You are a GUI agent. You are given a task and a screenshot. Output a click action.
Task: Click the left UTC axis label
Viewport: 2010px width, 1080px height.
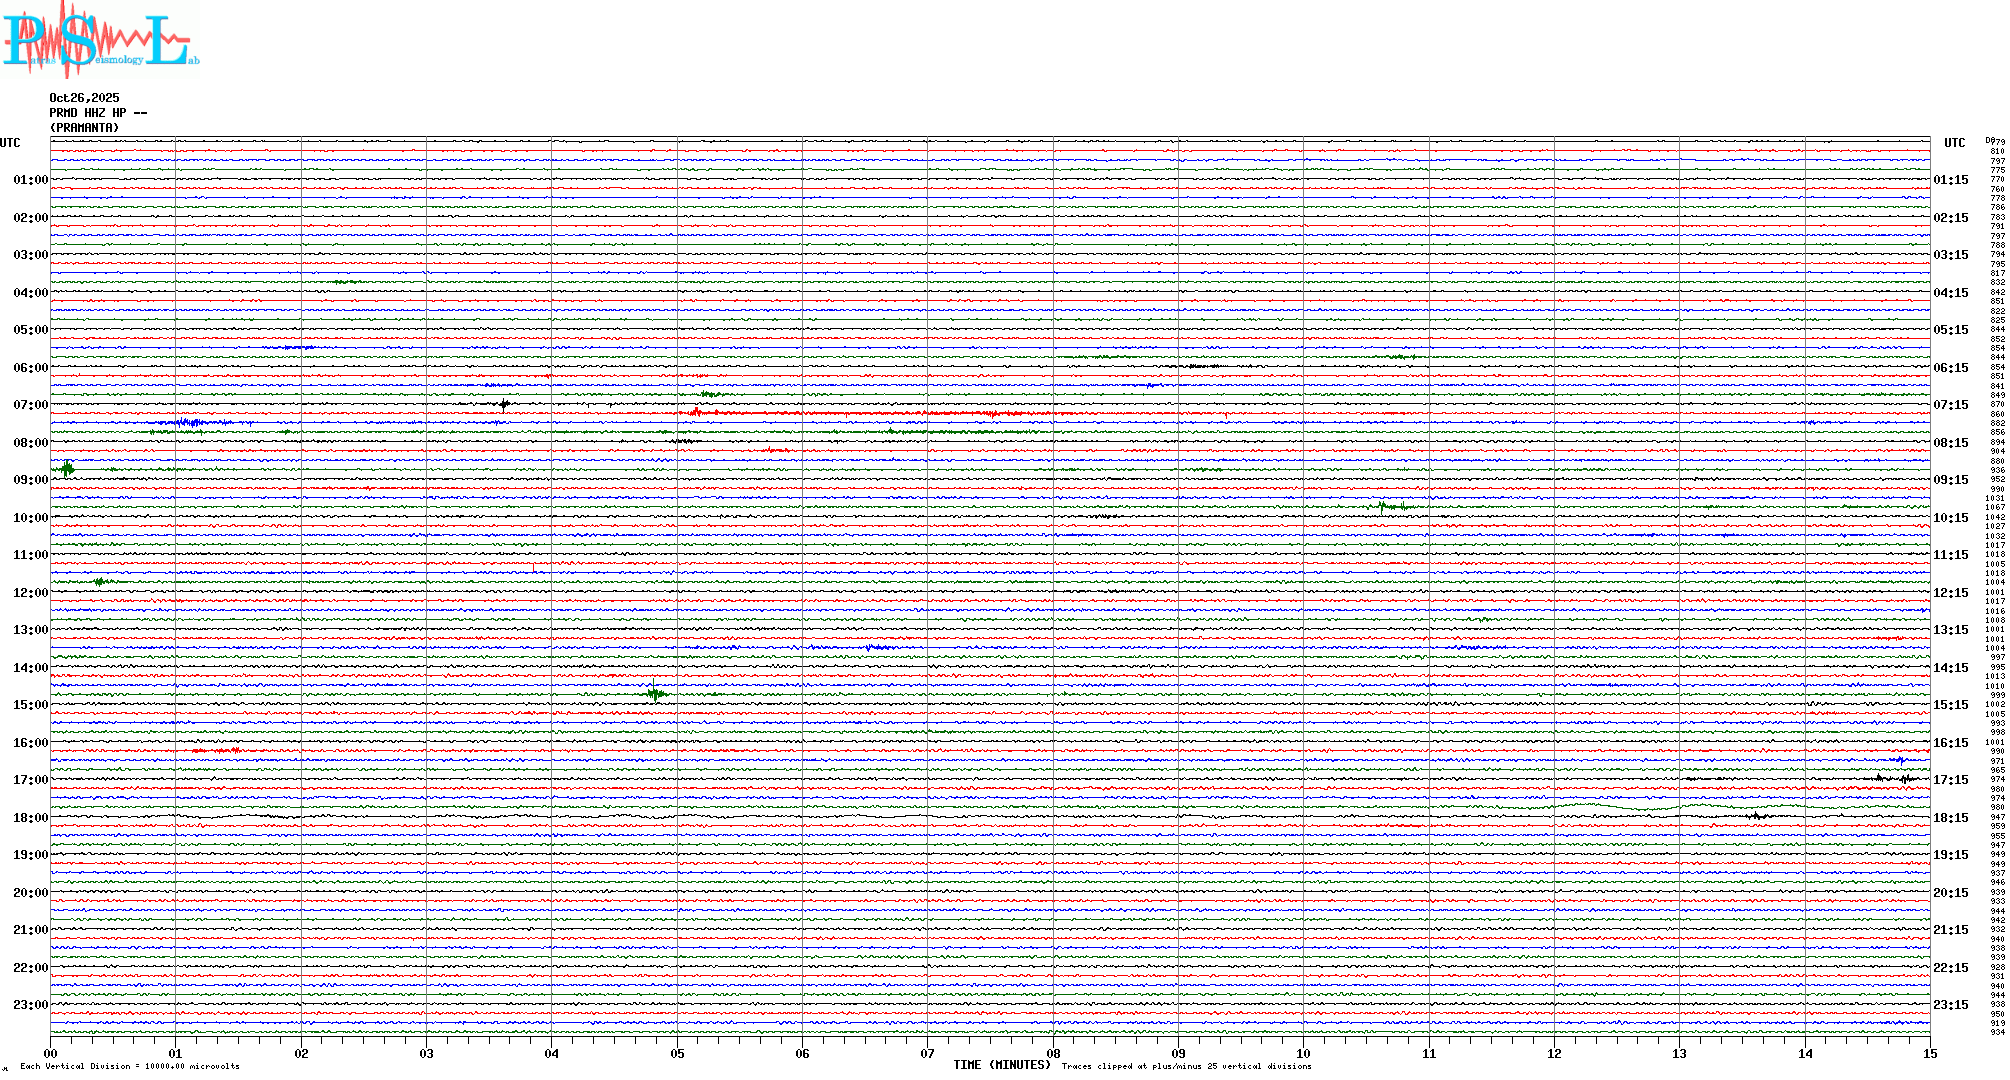(x=10, y=143)
